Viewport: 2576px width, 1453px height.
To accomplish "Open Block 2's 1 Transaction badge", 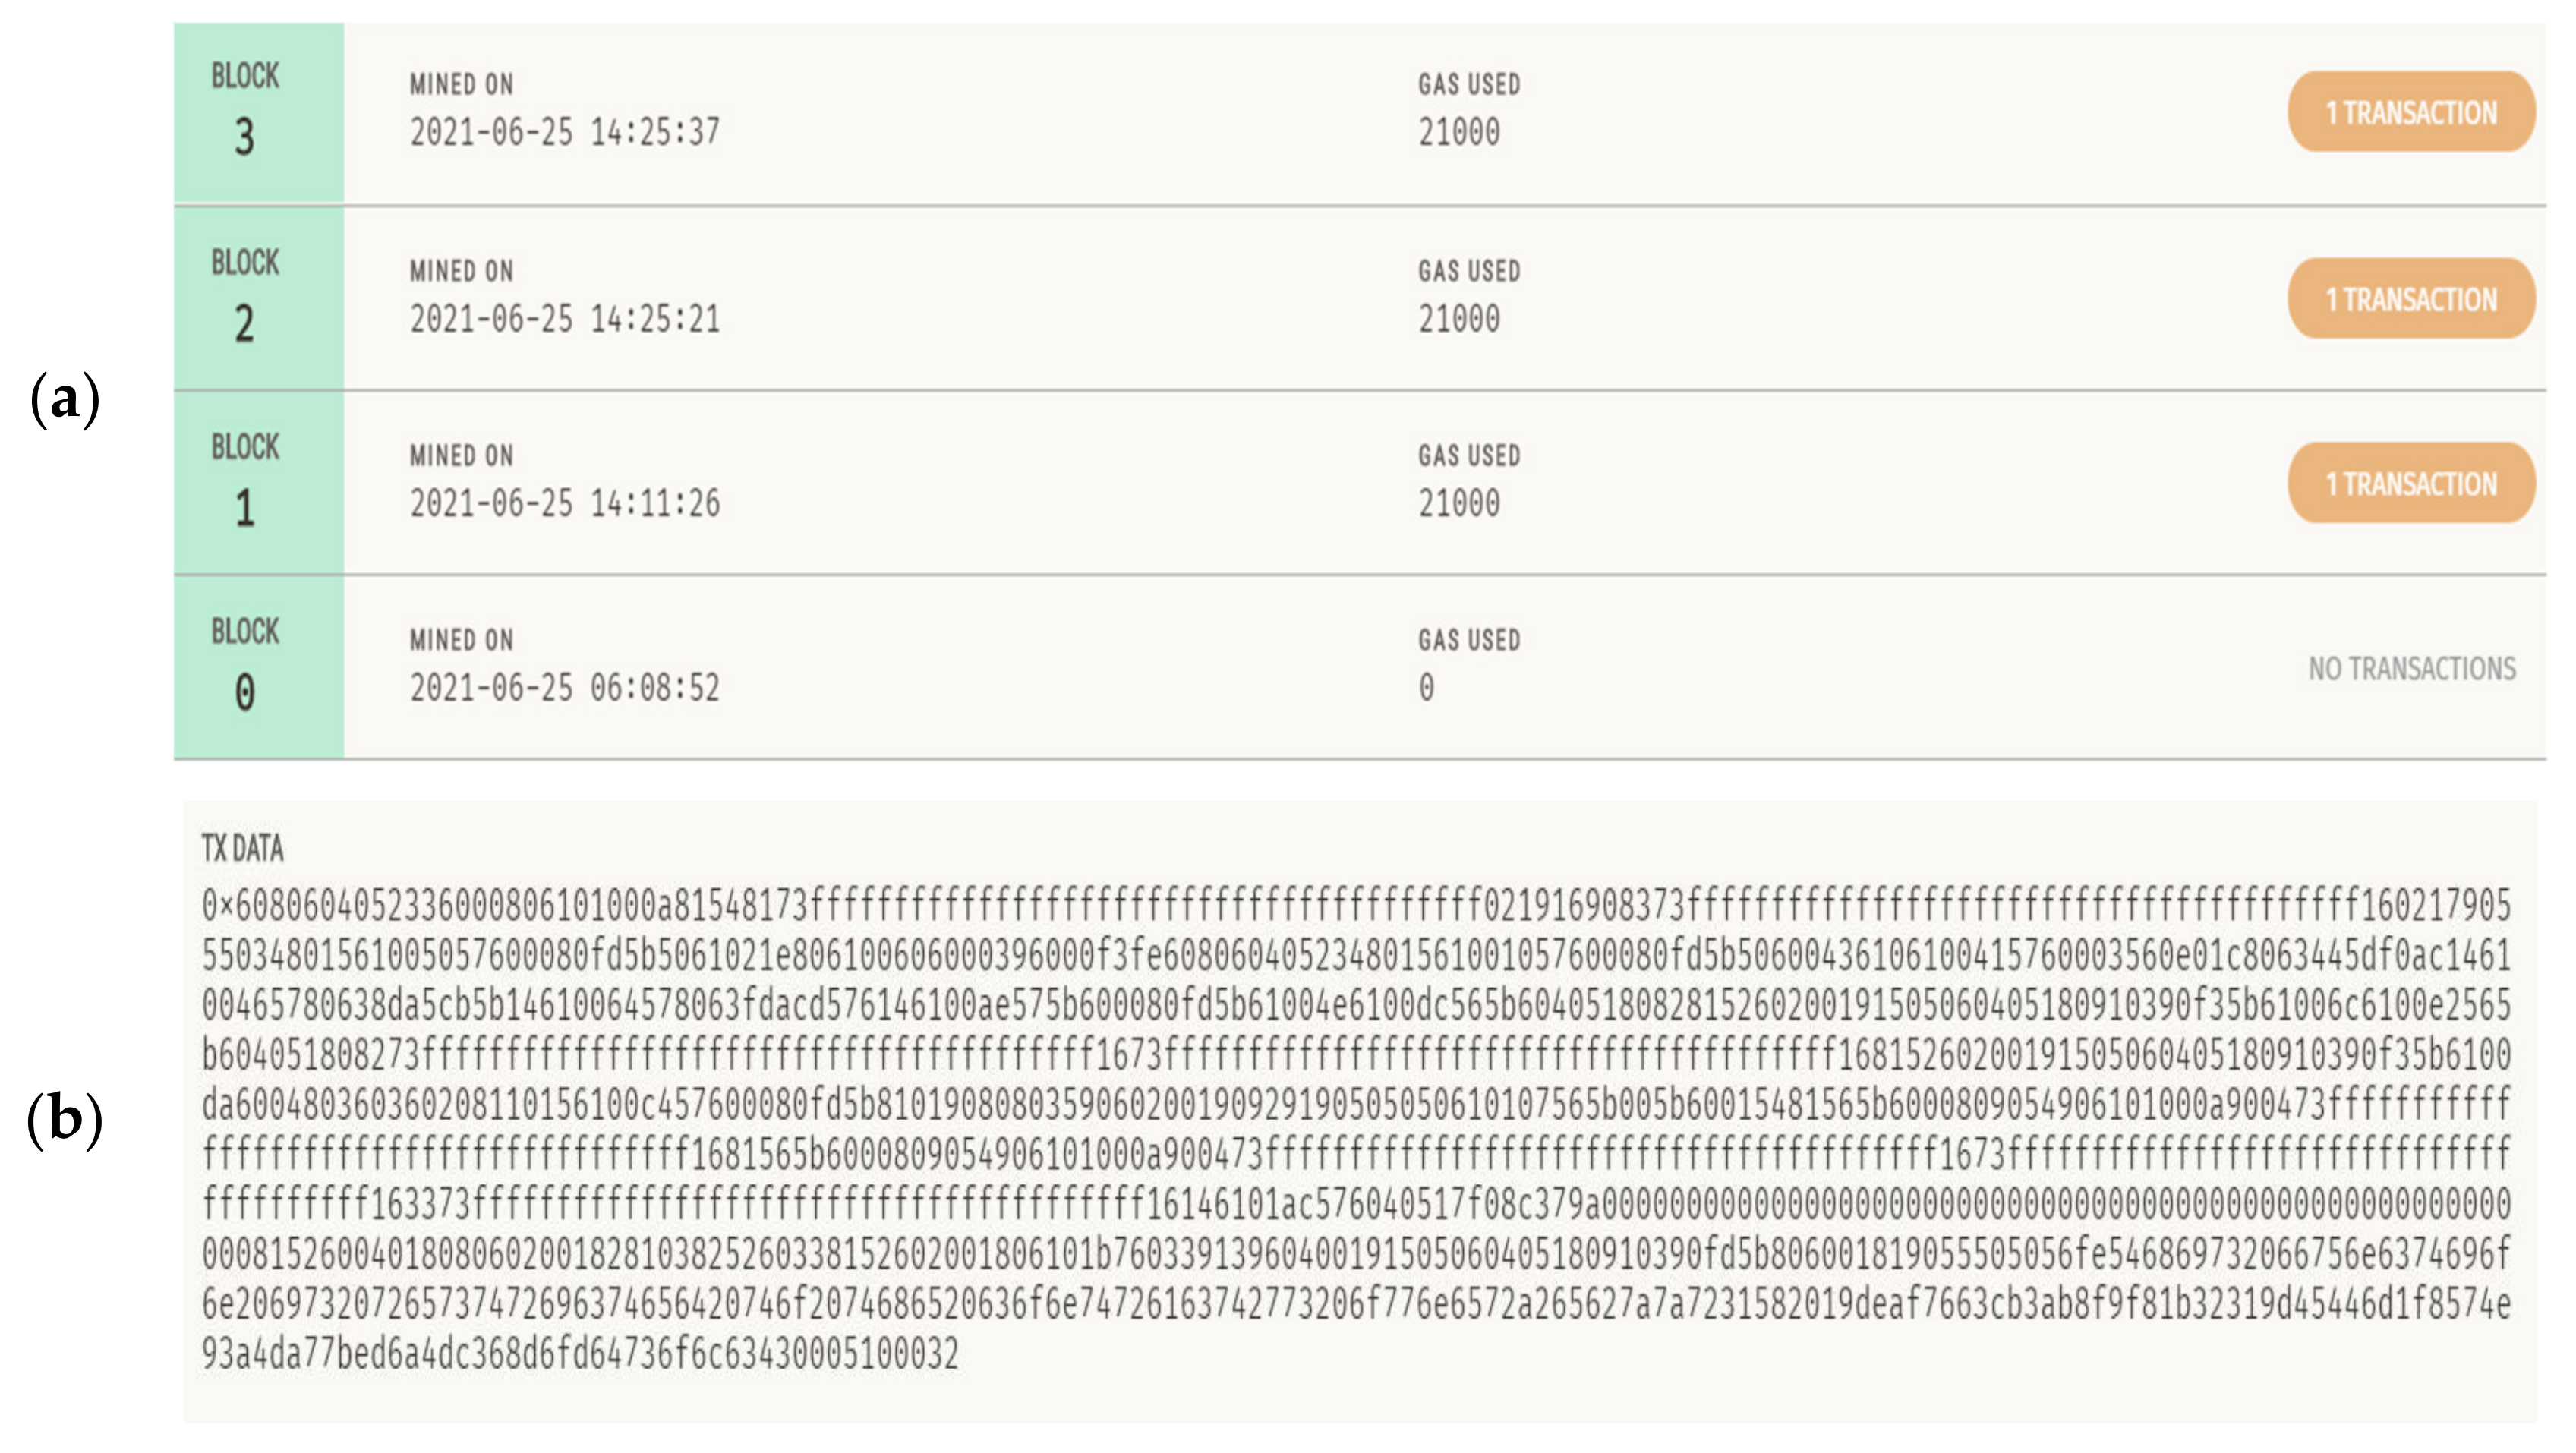I will pos(2410,299).
